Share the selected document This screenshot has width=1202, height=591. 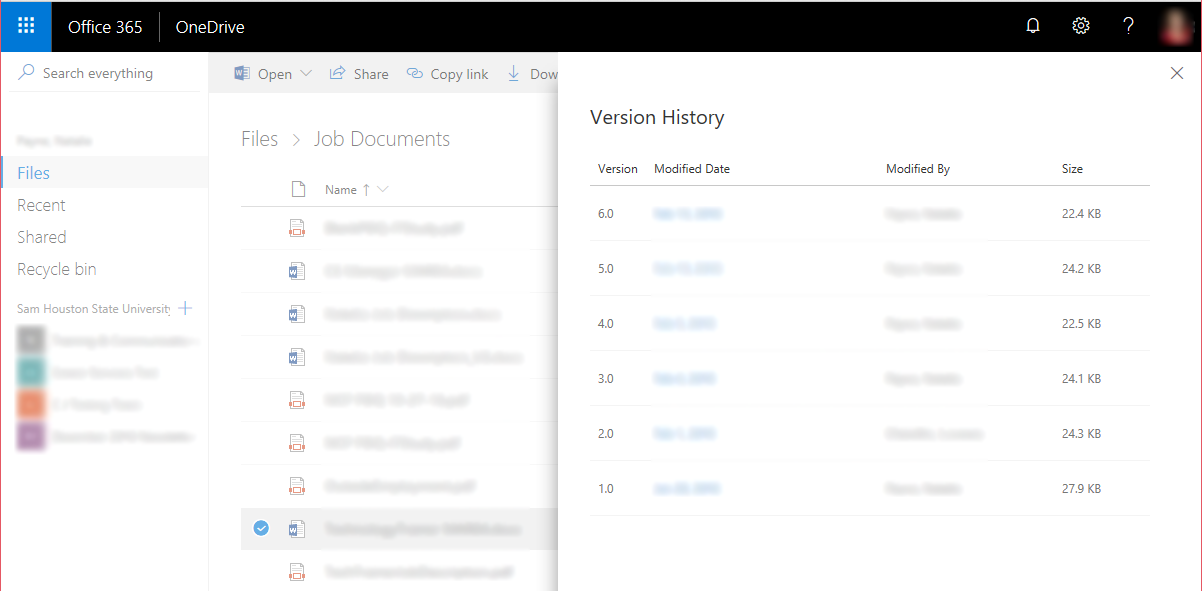click(x=358, y=73)
